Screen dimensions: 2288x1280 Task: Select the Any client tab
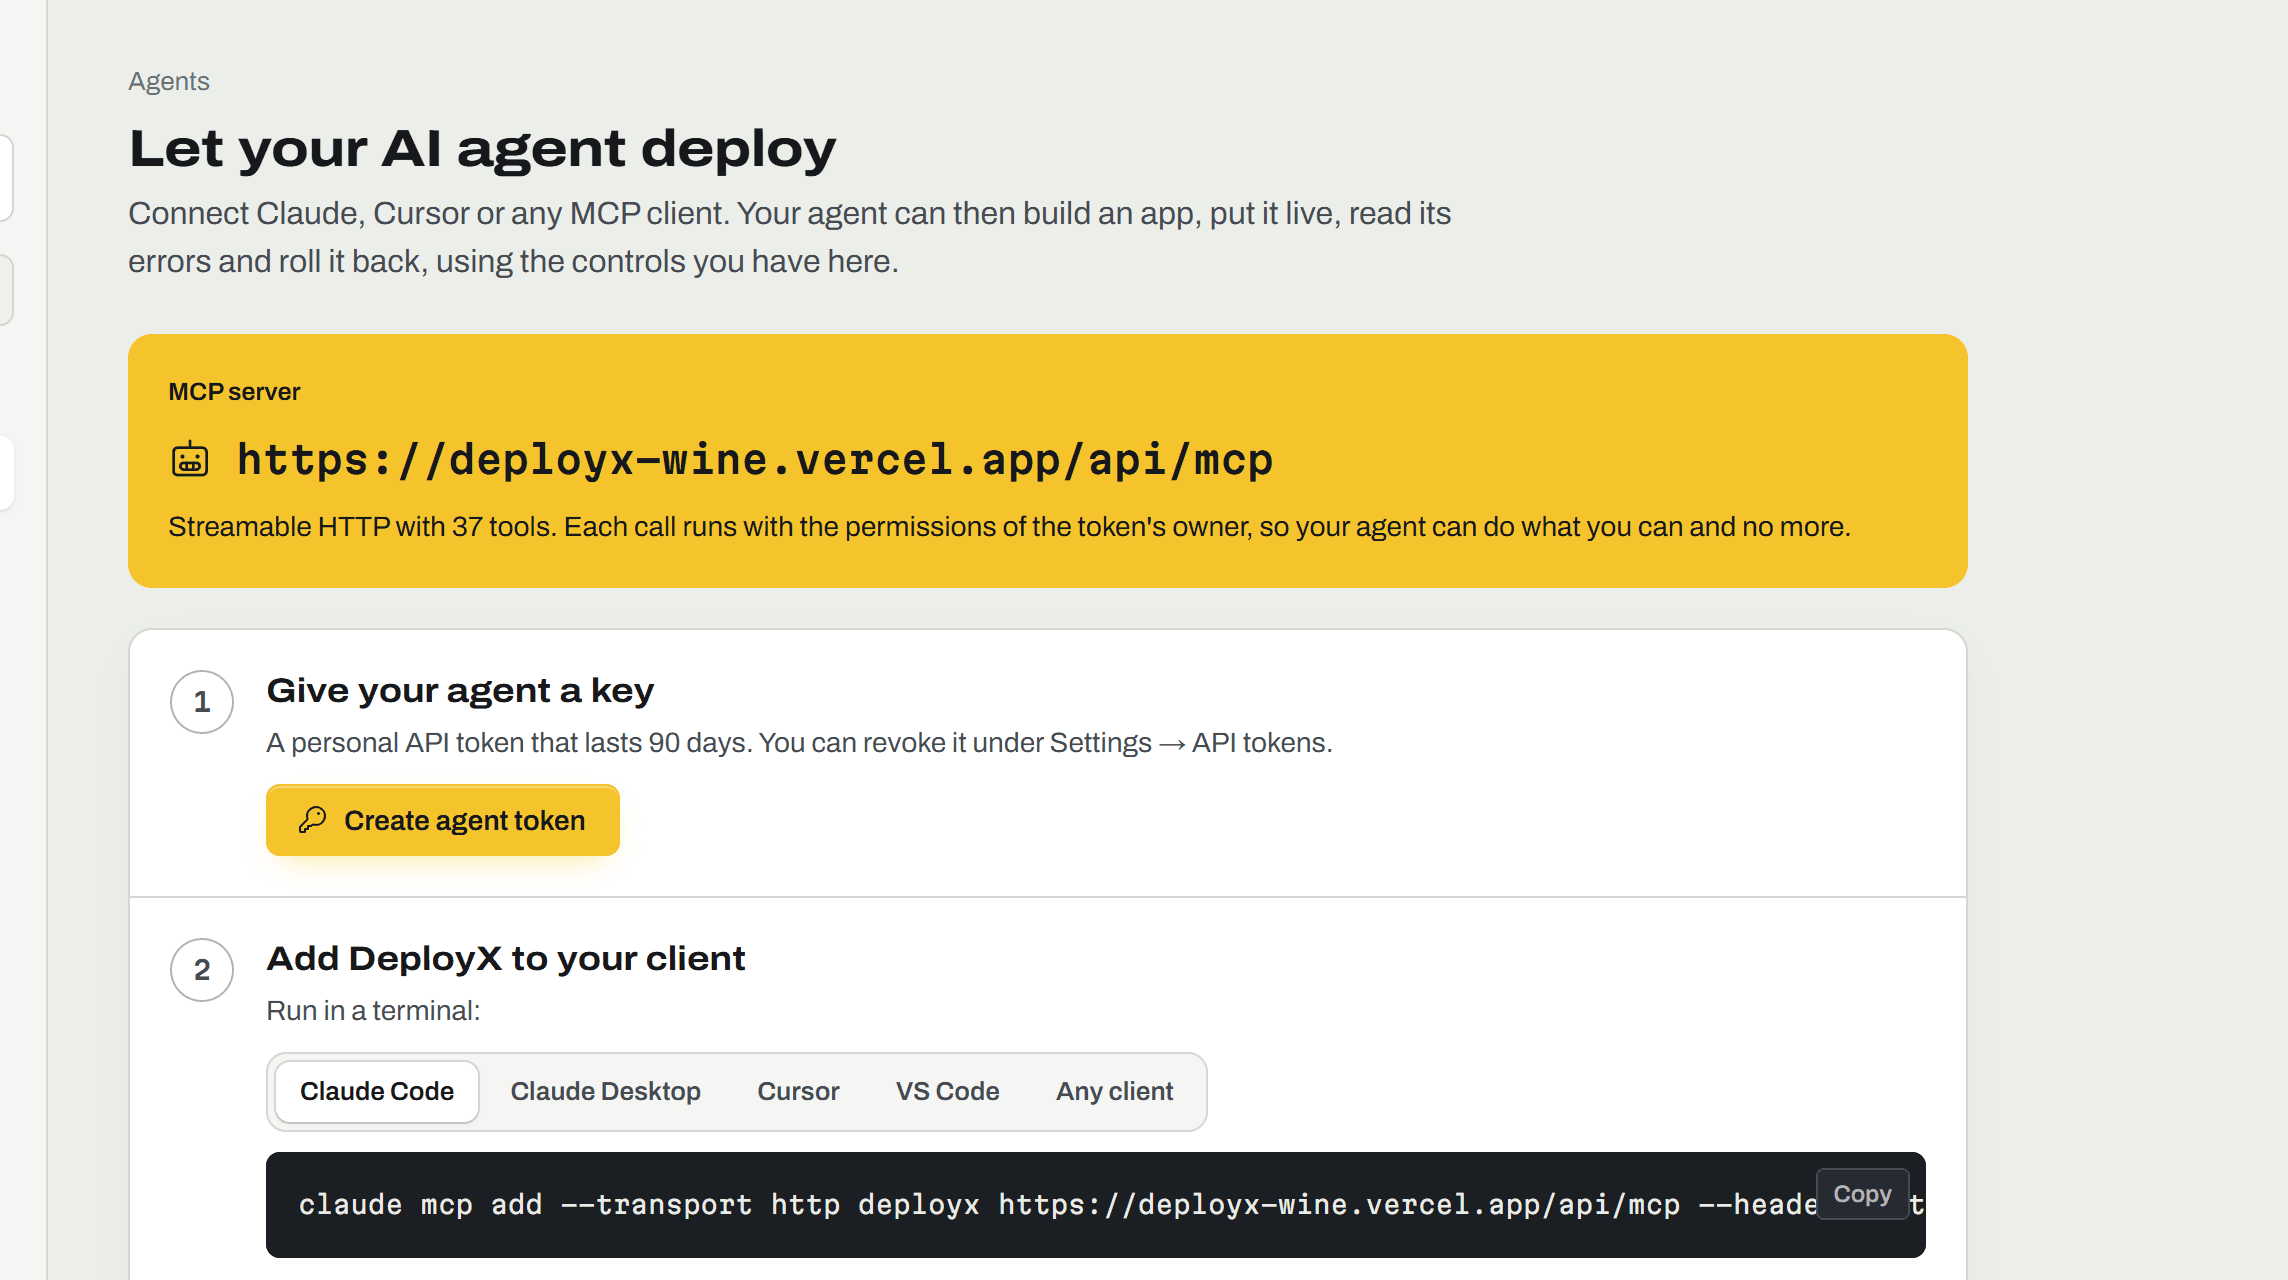click(x=1114, y=1091)
